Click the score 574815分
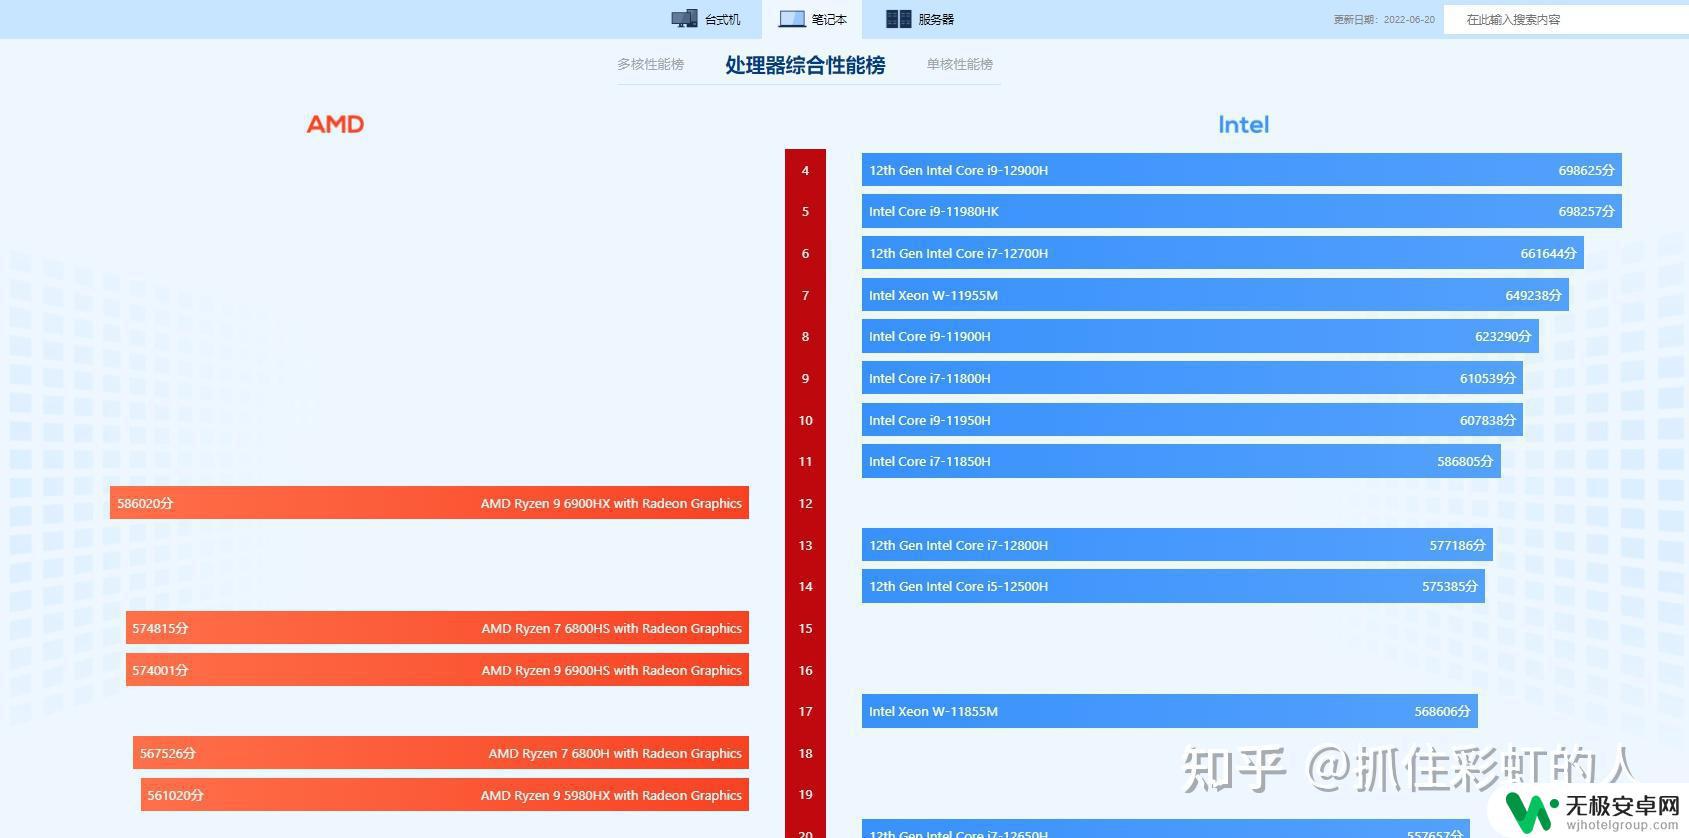Image resolution: width=1689 pixels, height=838 pixels. click(x=160, y=628)
